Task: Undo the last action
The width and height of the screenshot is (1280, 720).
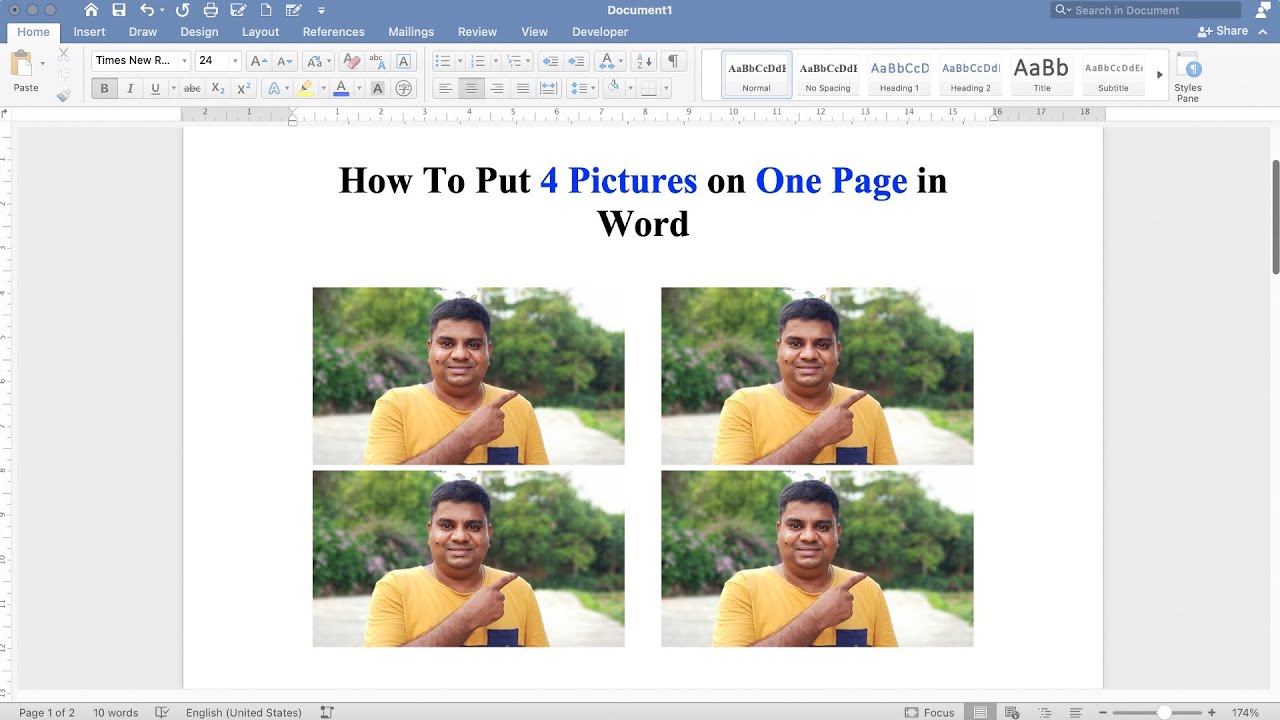Action: click(x=147, y=10)
